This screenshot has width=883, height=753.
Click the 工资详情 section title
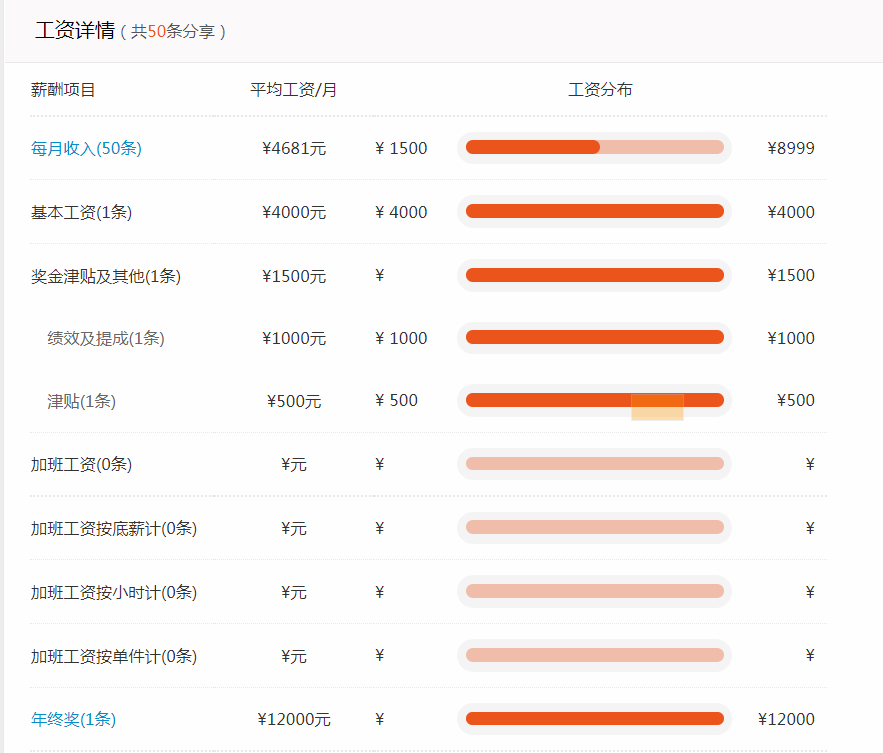75,31
